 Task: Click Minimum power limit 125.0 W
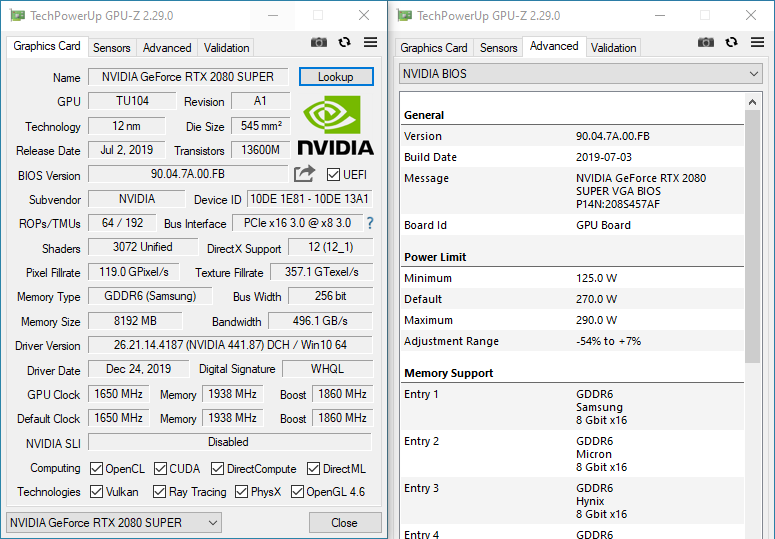[x=596, y=278]
